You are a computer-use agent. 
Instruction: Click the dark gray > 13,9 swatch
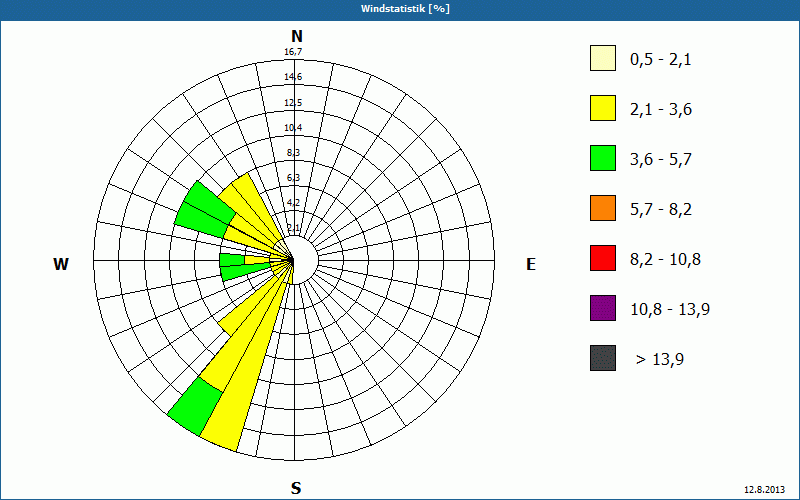click(x=603, y=358)
